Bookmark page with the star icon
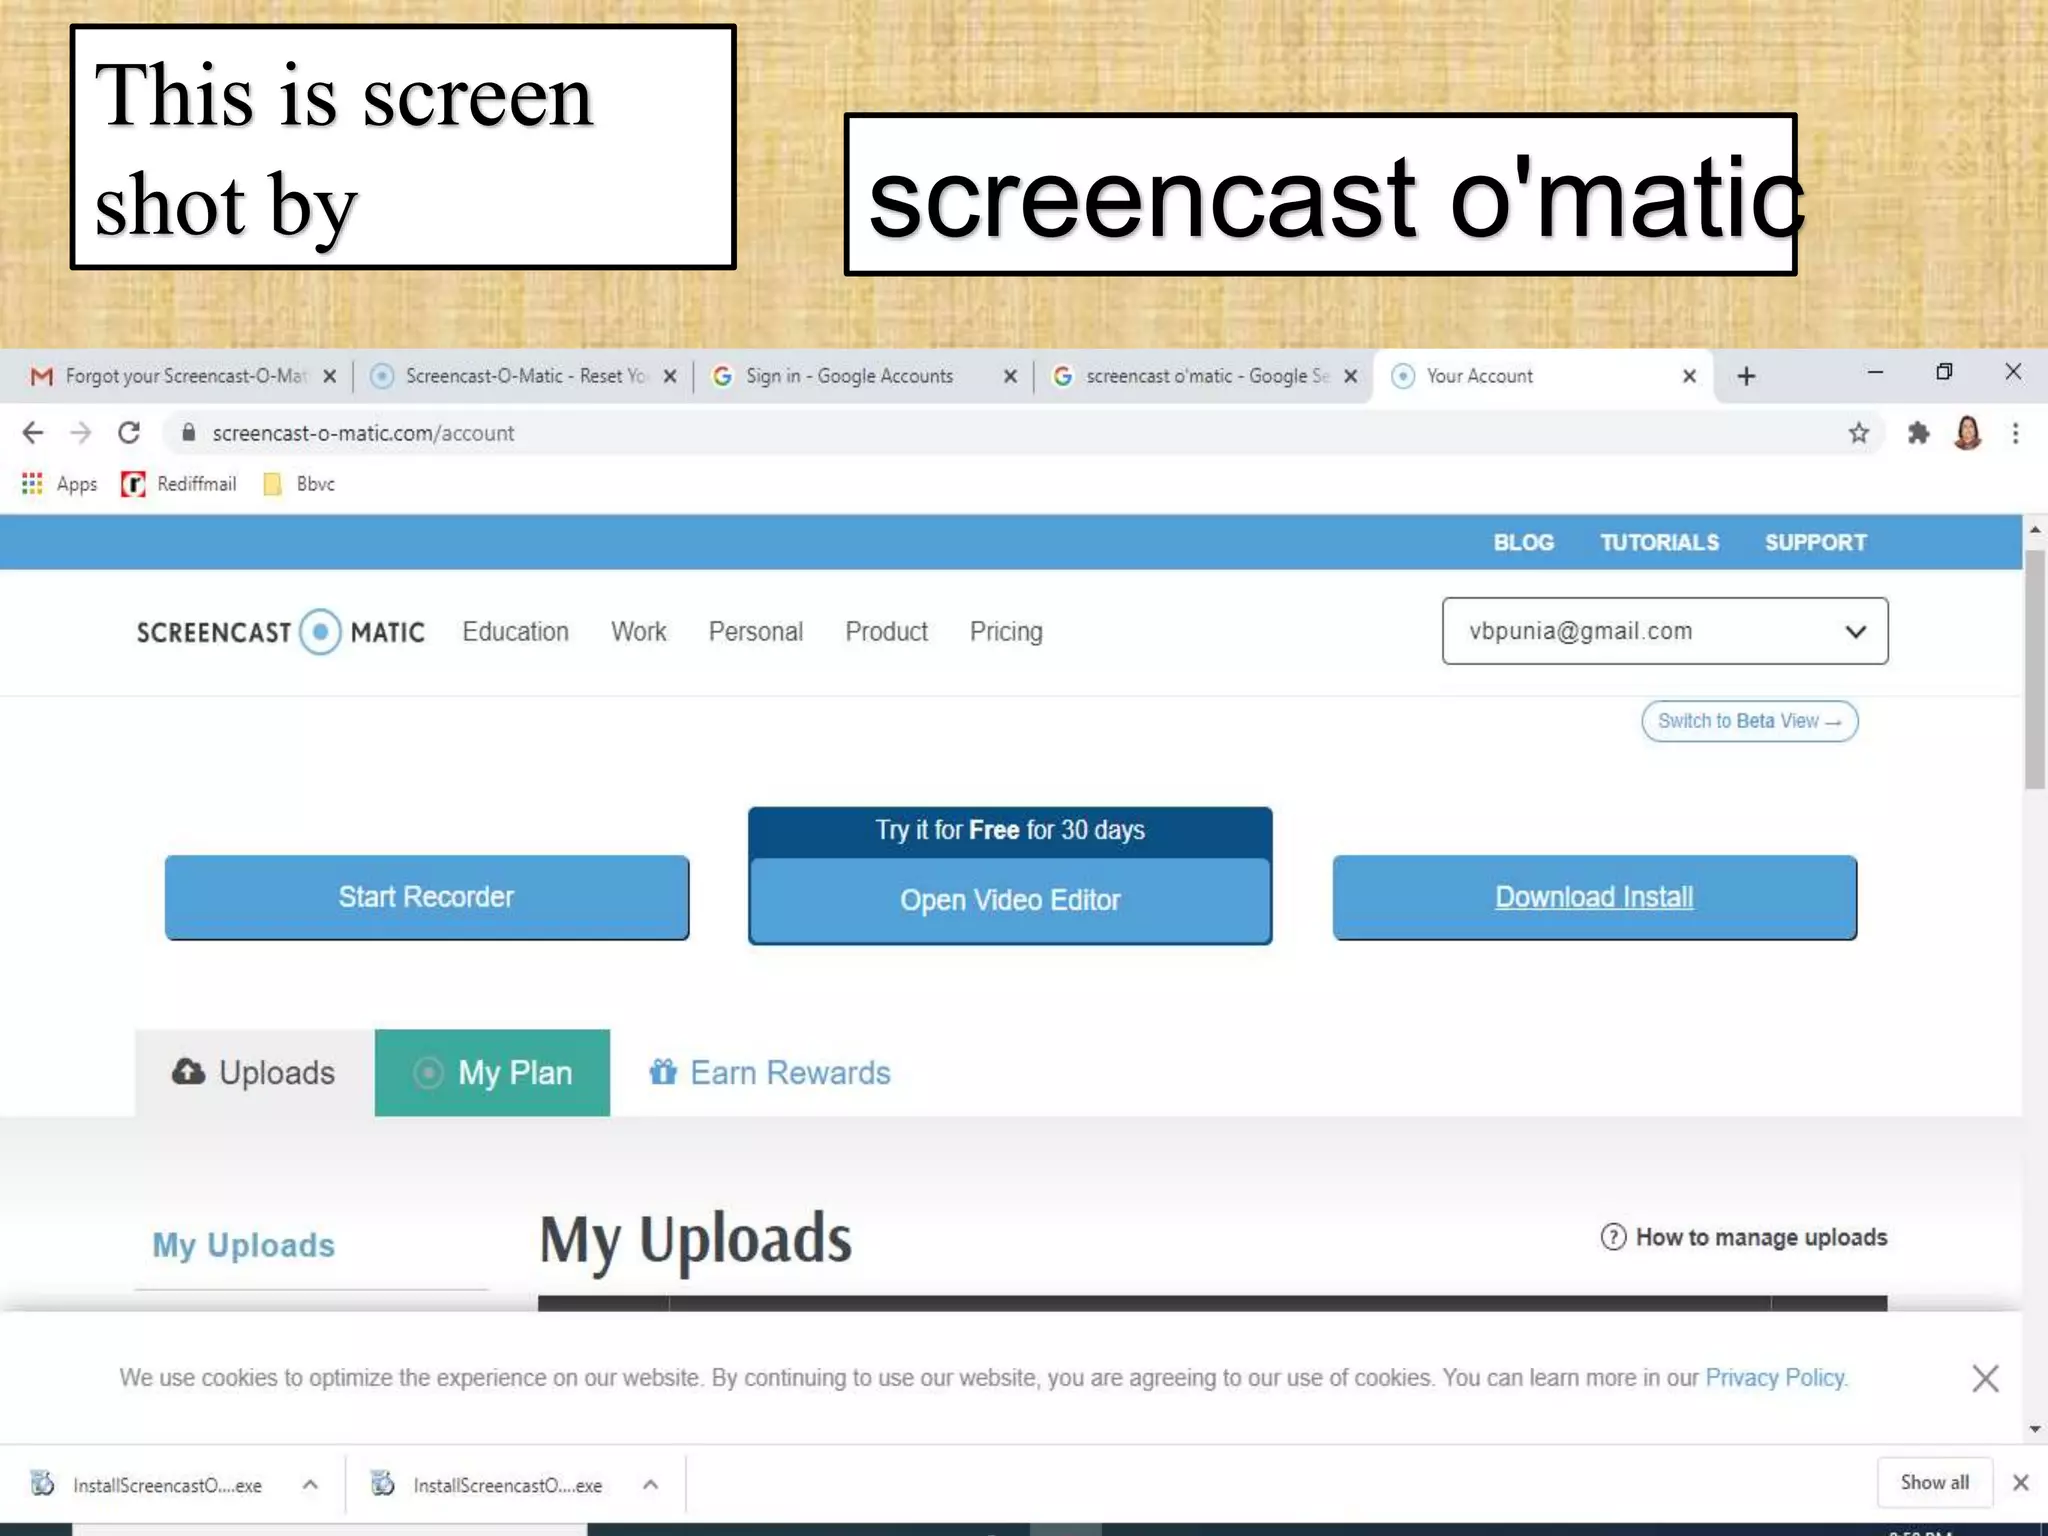 pos(1858,433)
